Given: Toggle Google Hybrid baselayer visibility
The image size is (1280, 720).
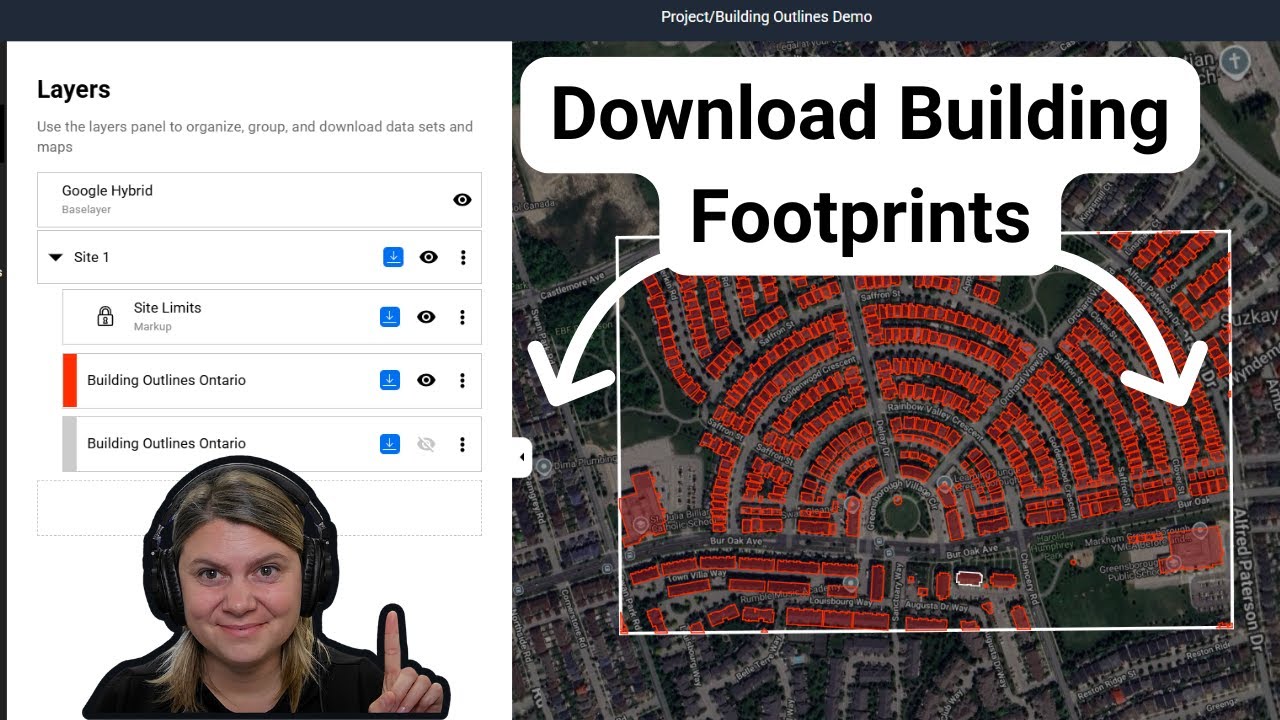Looking at the screenshot, I should (462, 200).
